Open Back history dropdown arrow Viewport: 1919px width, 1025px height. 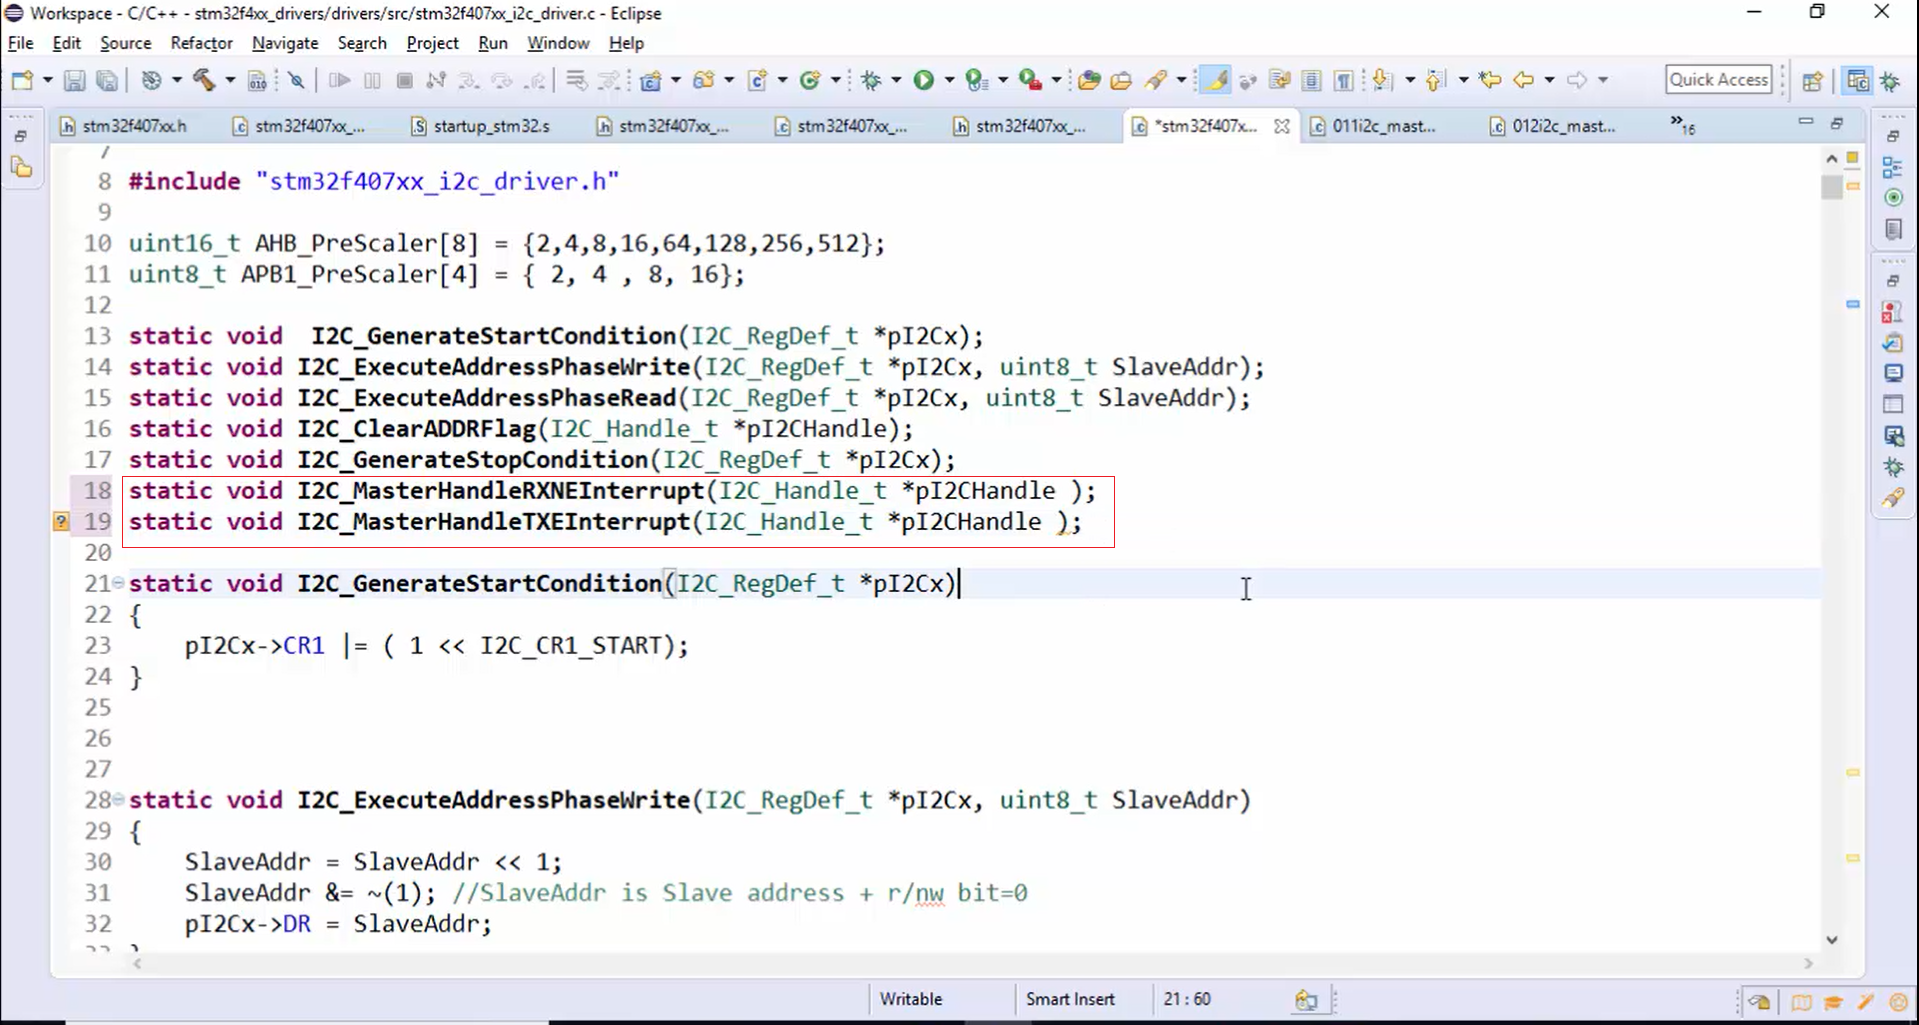tap(1549, 80)
